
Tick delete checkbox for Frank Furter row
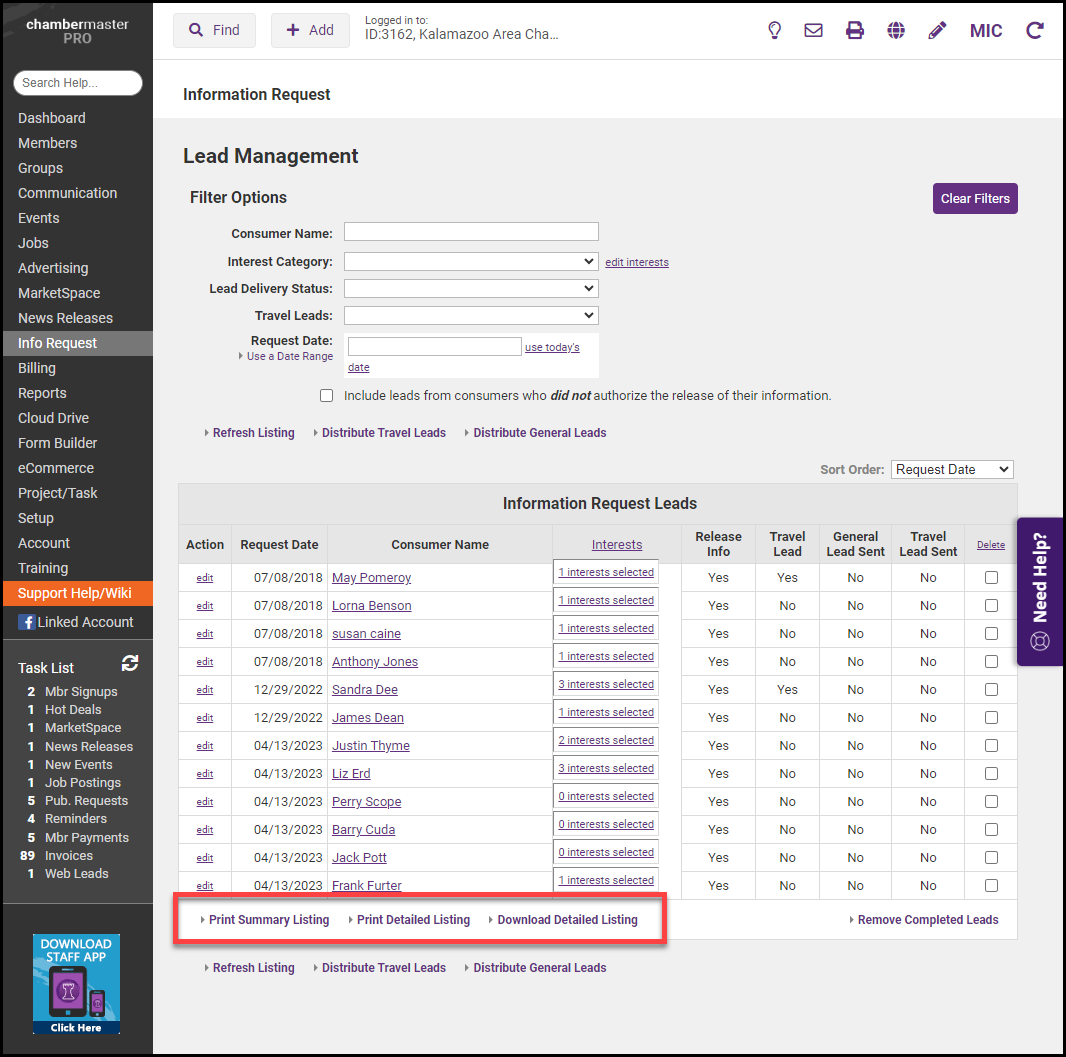tap(991, 886)
